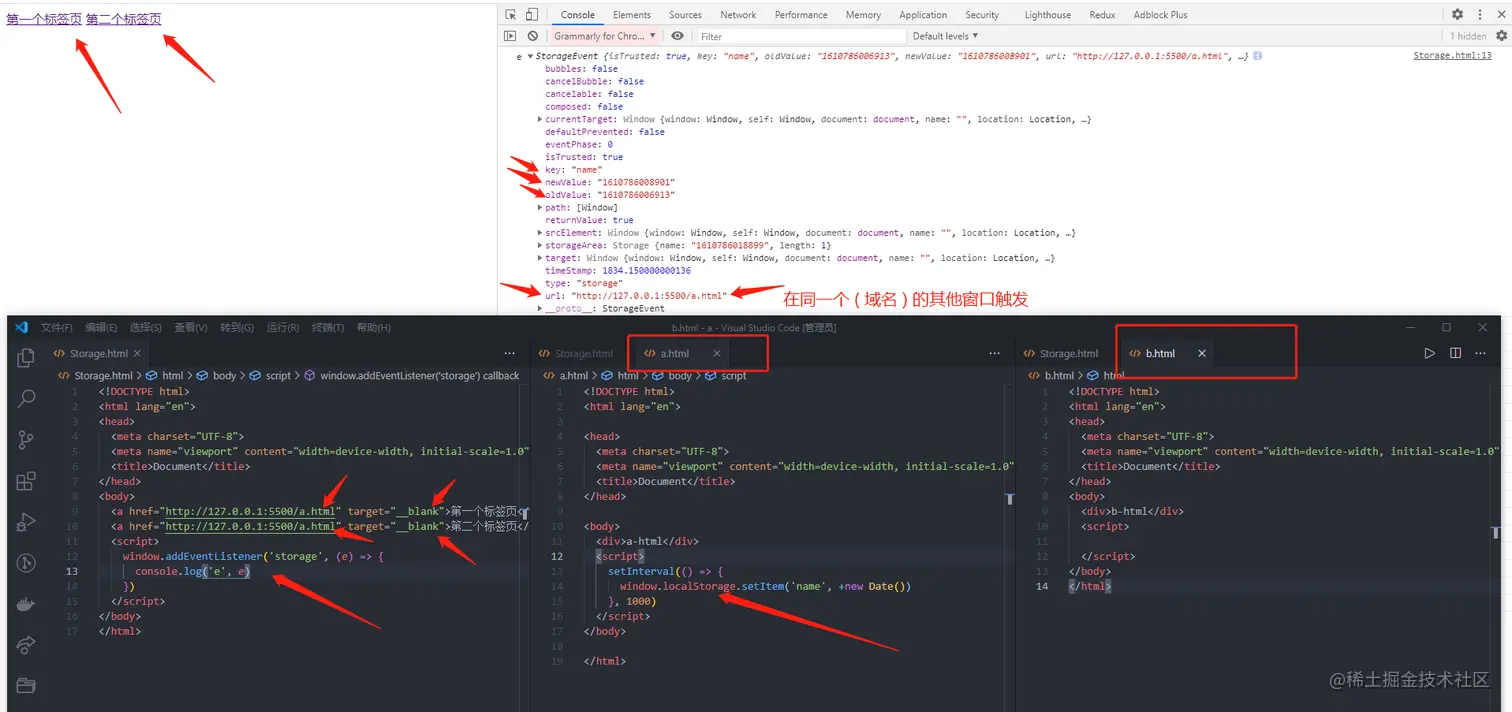Open the 文件(F) menu in VS Code

(57, 327)
